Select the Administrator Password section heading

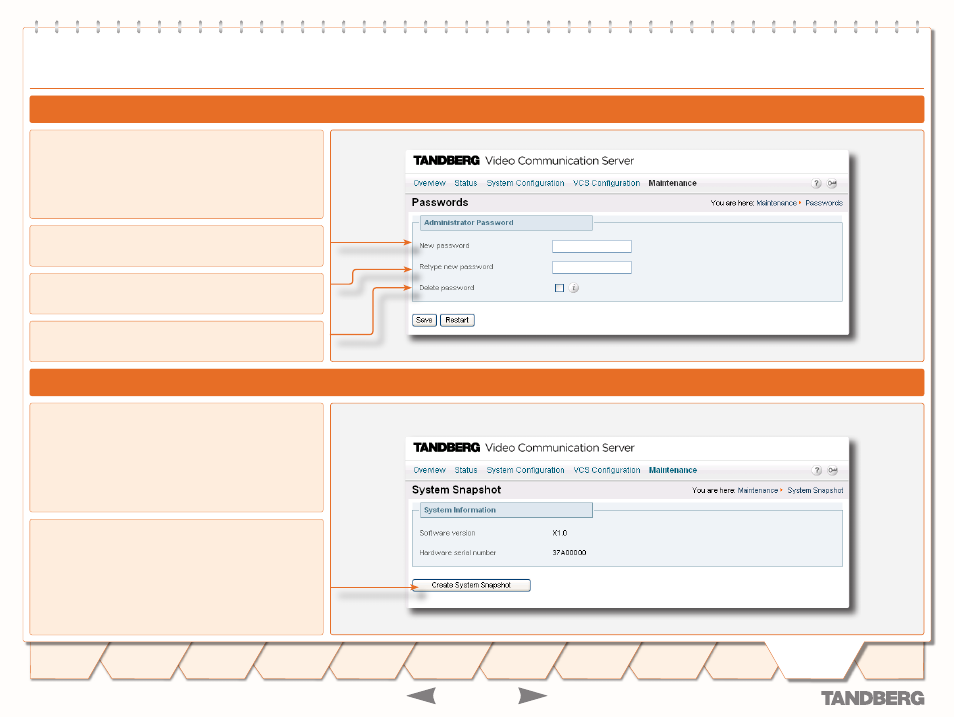(x=468, y=223)
